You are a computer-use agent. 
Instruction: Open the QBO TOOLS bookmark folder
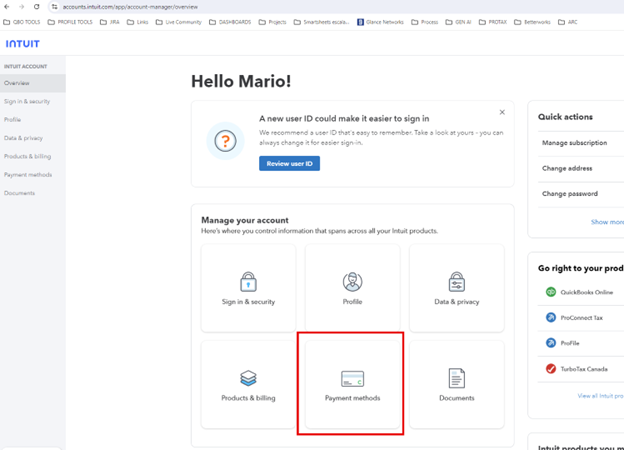22,22
